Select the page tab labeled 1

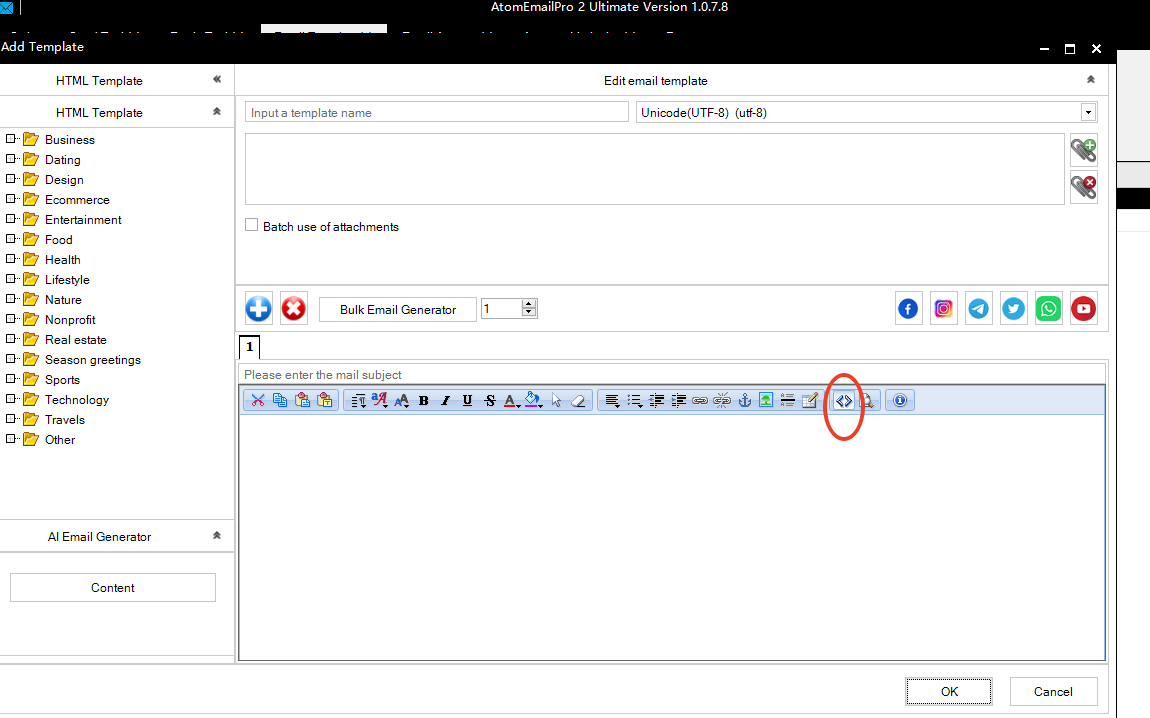pos(249,347)
